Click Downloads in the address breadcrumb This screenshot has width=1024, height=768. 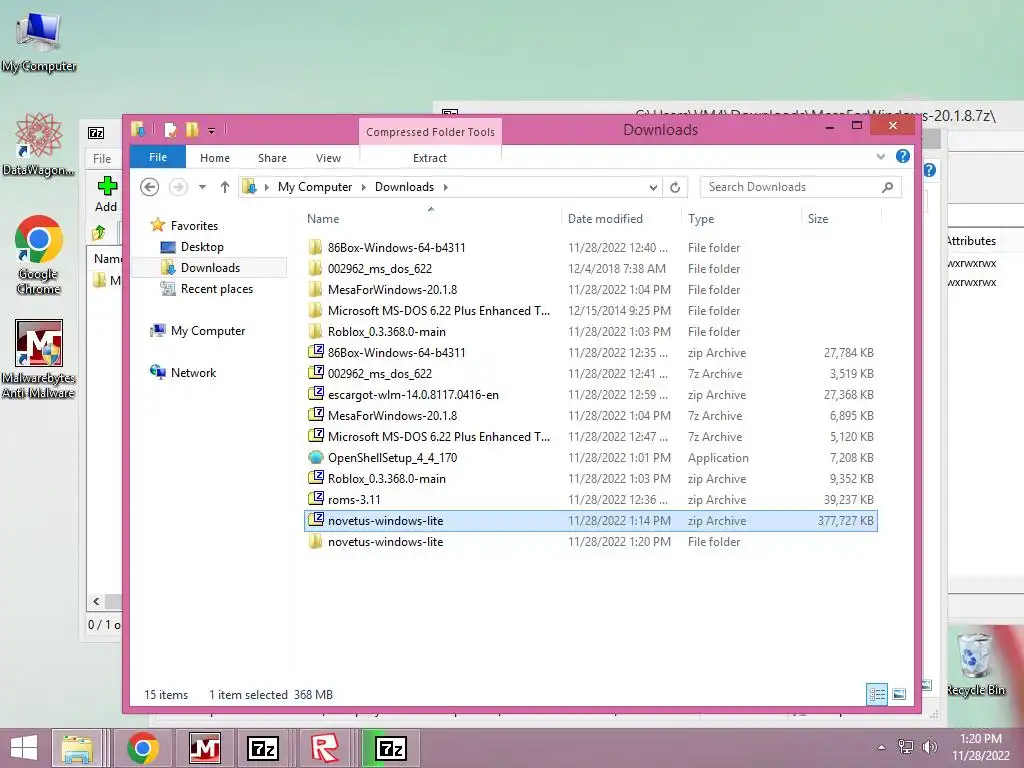click(404, 187)
